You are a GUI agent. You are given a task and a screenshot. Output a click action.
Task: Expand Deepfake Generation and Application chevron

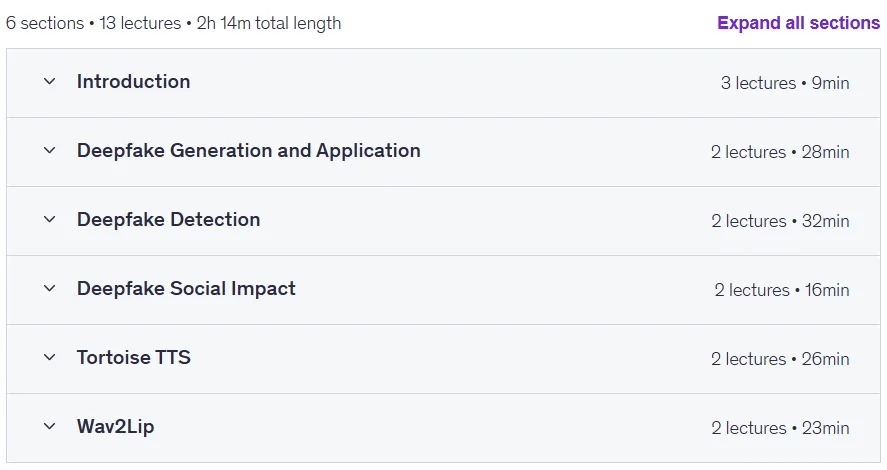50,150
